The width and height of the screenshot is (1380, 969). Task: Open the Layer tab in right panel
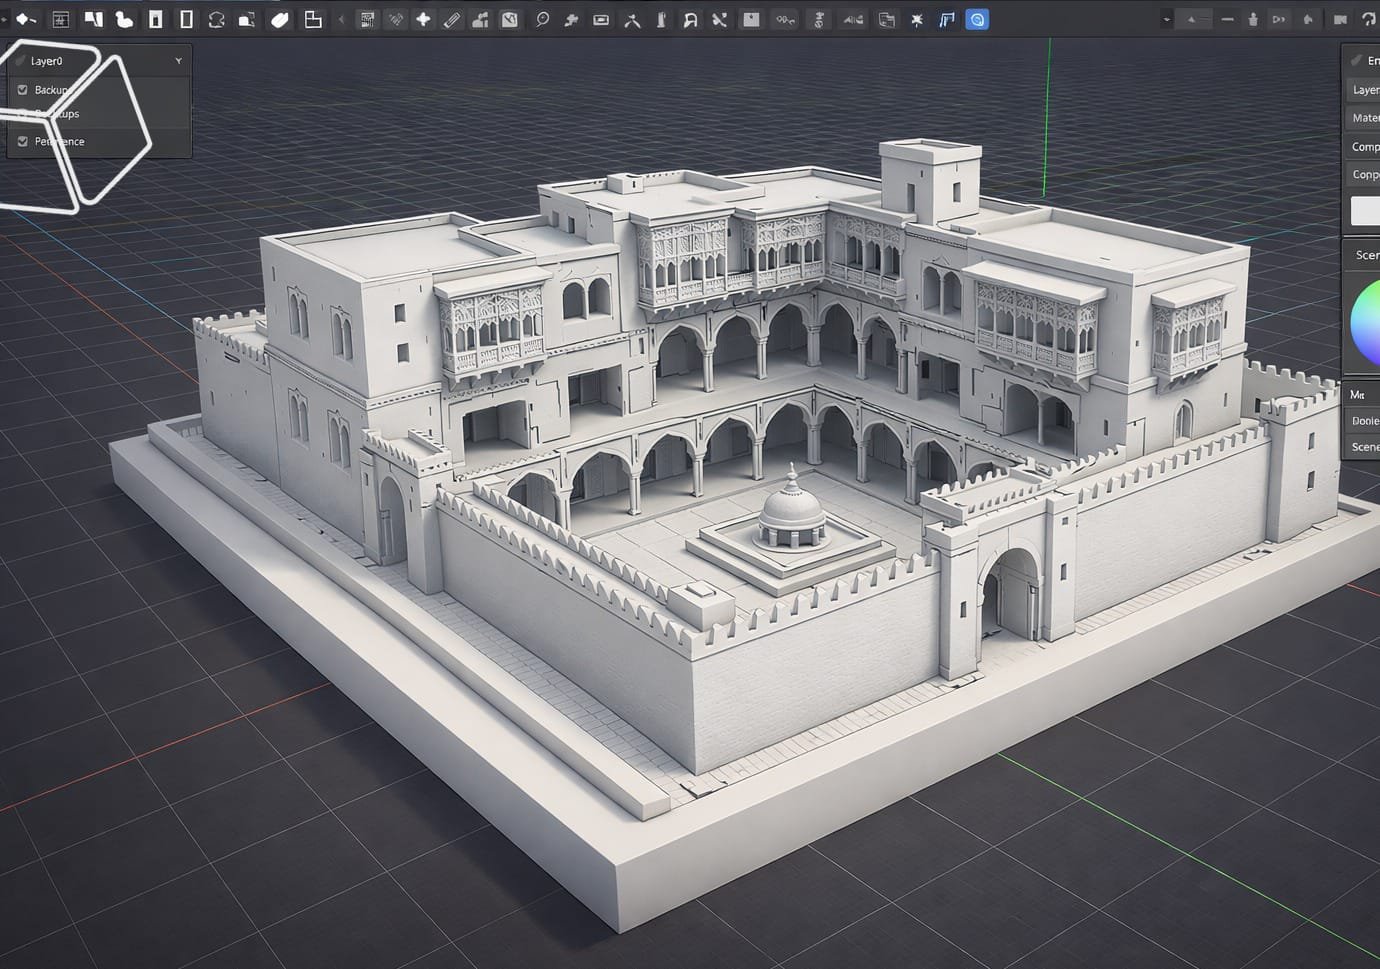coord(1365,89)
